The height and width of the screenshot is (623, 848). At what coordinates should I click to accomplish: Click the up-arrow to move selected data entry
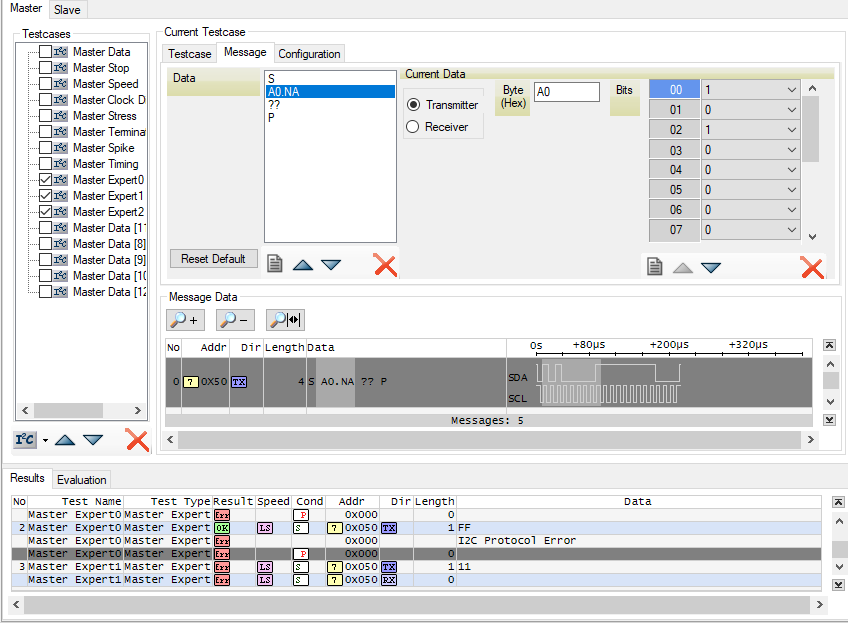click(304, 263)
